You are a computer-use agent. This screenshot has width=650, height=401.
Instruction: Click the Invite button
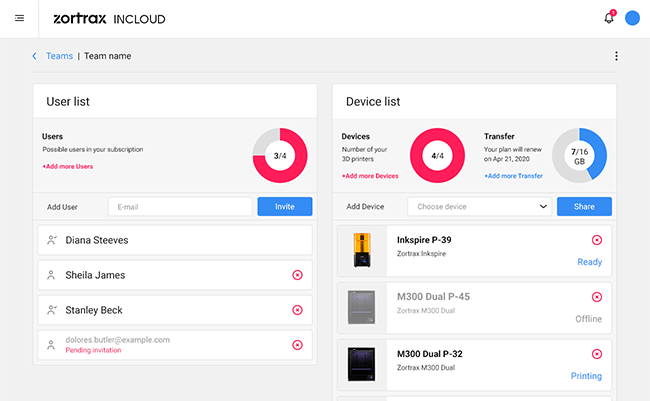284,207
